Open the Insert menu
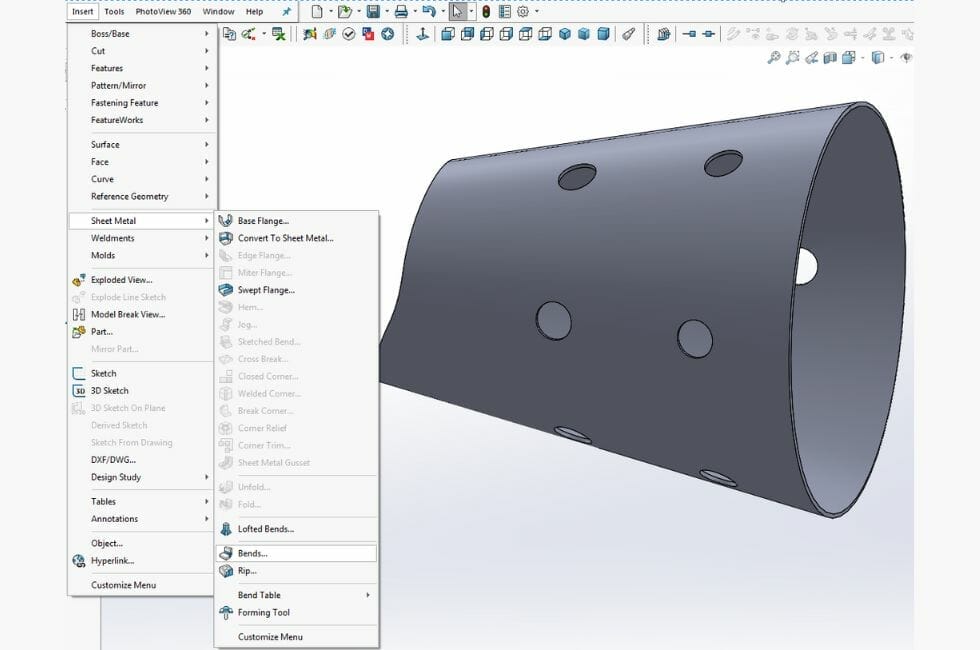 point(81,11)
